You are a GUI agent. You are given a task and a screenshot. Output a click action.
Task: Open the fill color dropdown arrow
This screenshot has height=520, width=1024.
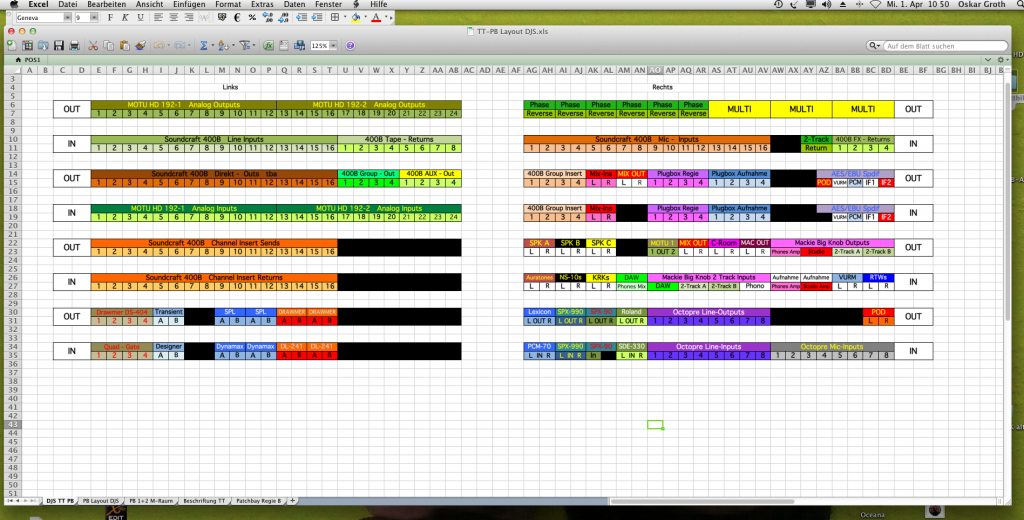coord(366,18)
